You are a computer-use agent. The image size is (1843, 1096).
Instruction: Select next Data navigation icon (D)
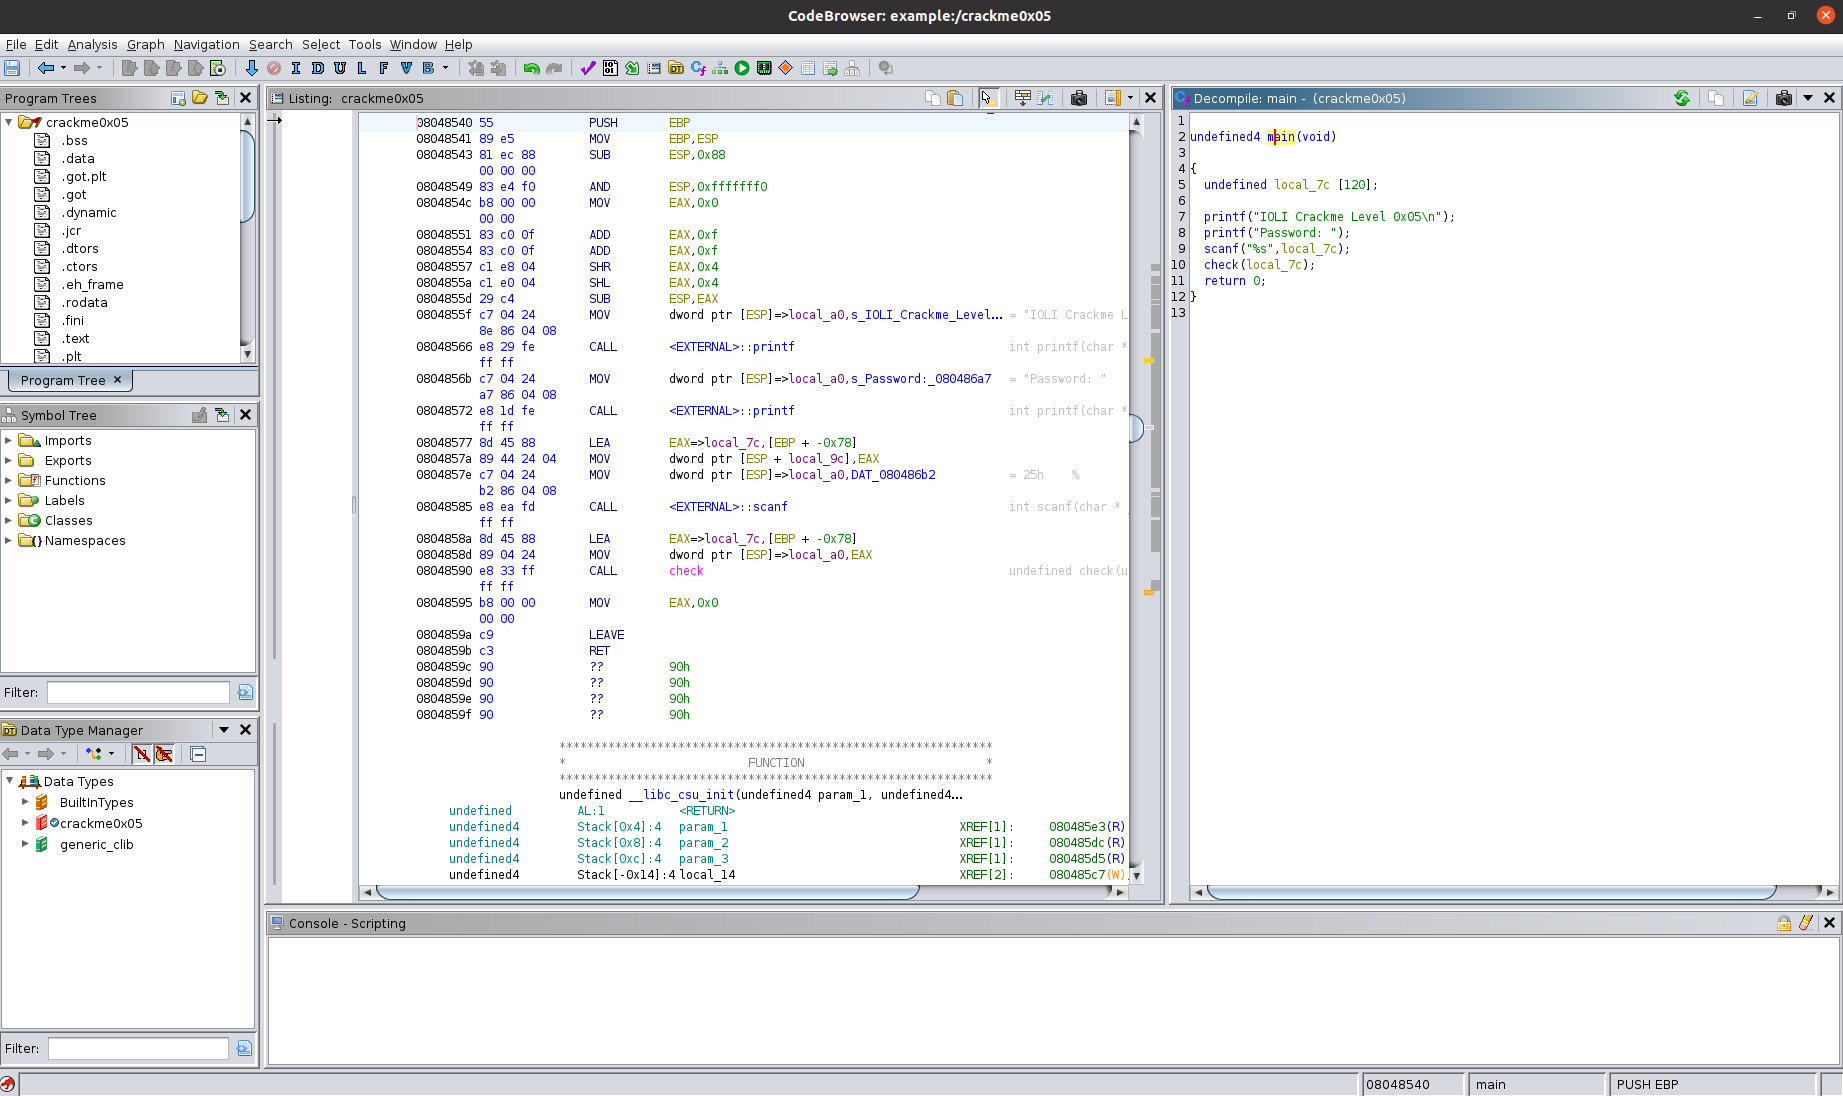click(317, 68)
